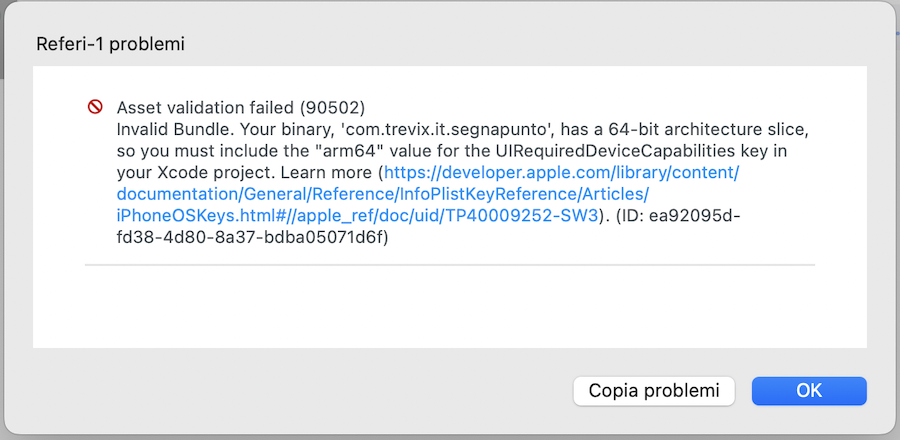The width and height of the screenshot is (900, 440).
Task: Click the red error stop icon
Action: click(x=95, y=107)
